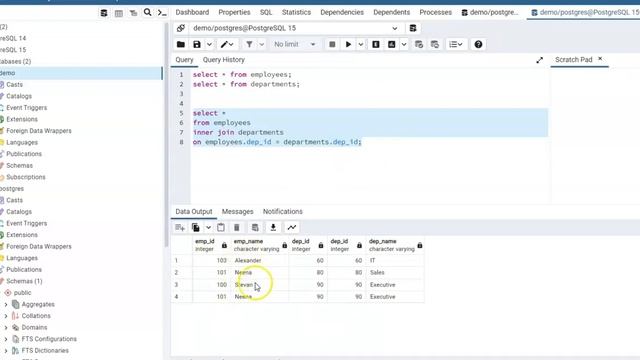Open the Messages tab
Screen dimensions: 640x360
238,211
